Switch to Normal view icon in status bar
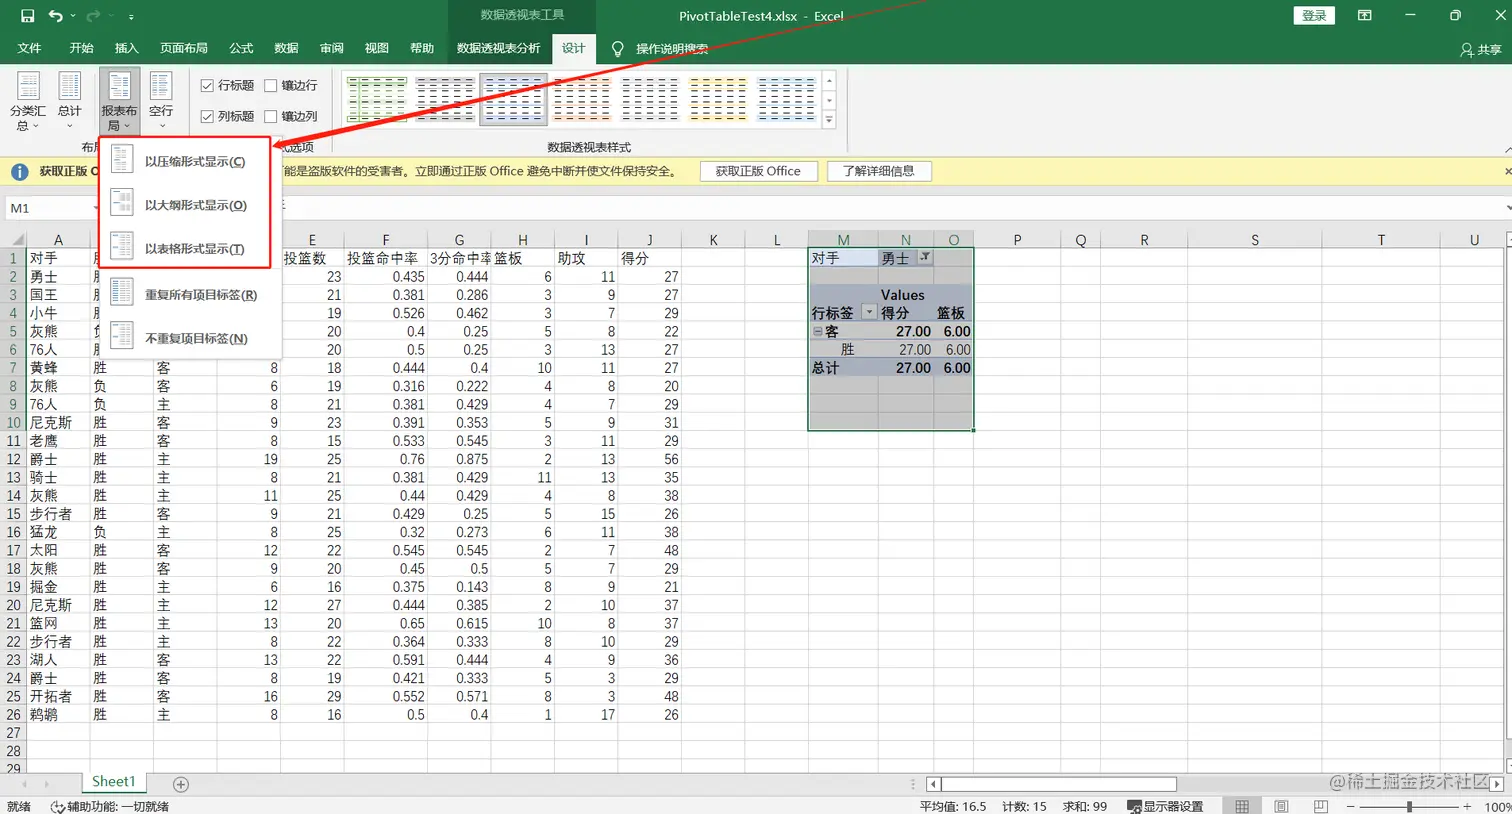Viewport: 1512px width, 814px height. point(1242,806)
